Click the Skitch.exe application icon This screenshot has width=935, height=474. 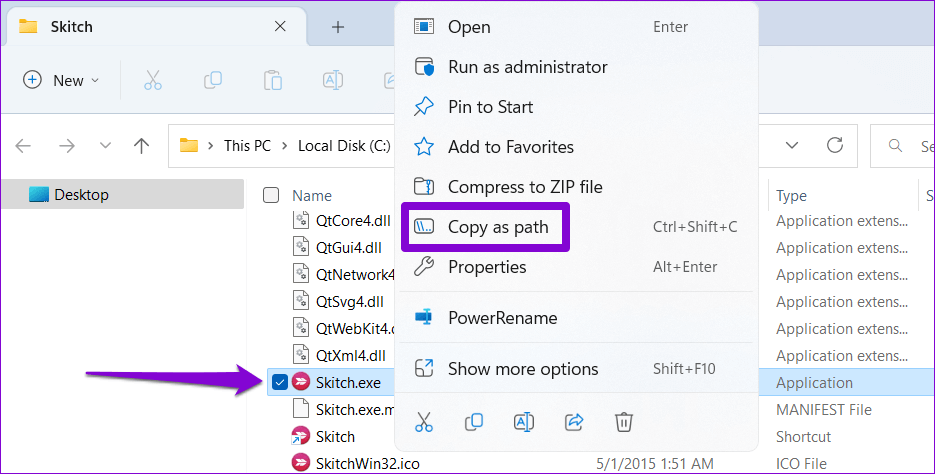[x=301, y=382]
